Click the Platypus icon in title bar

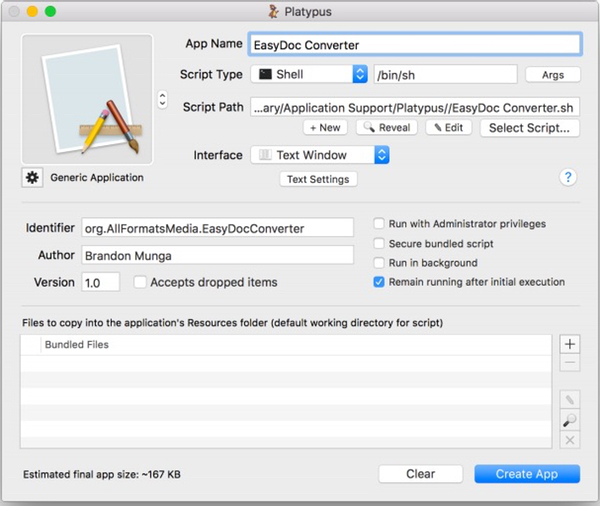click(x=273, y=11)
